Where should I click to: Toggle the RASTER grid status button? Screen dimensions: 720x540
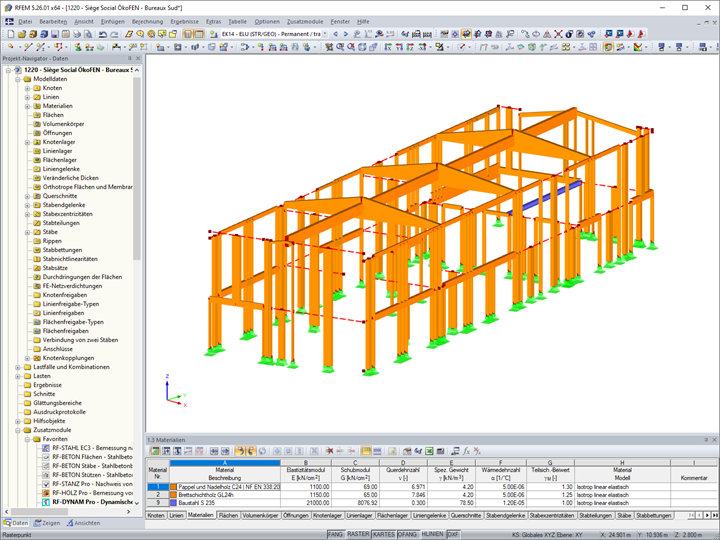(x=358, y=534)
